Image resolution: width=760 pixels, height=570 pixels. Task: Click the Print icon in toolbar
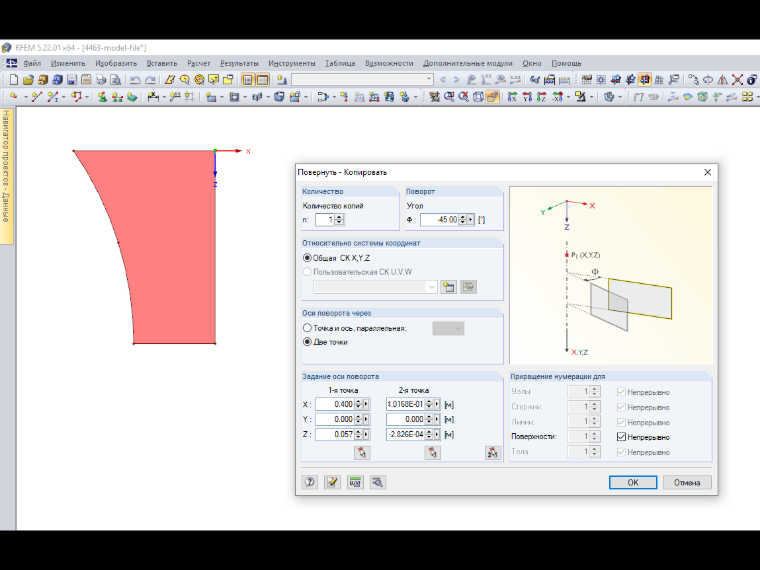point(101,79)
